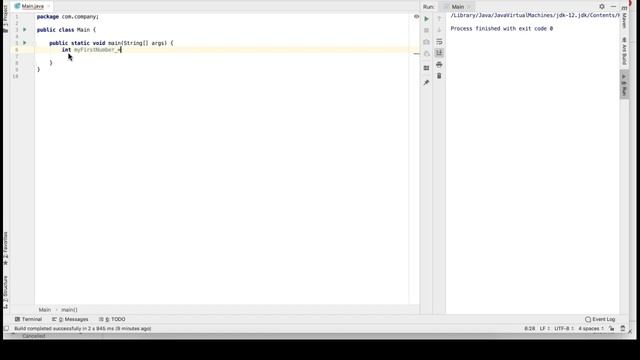
Task: Pin the Run tab with pin icon
Action: (427, 83)
